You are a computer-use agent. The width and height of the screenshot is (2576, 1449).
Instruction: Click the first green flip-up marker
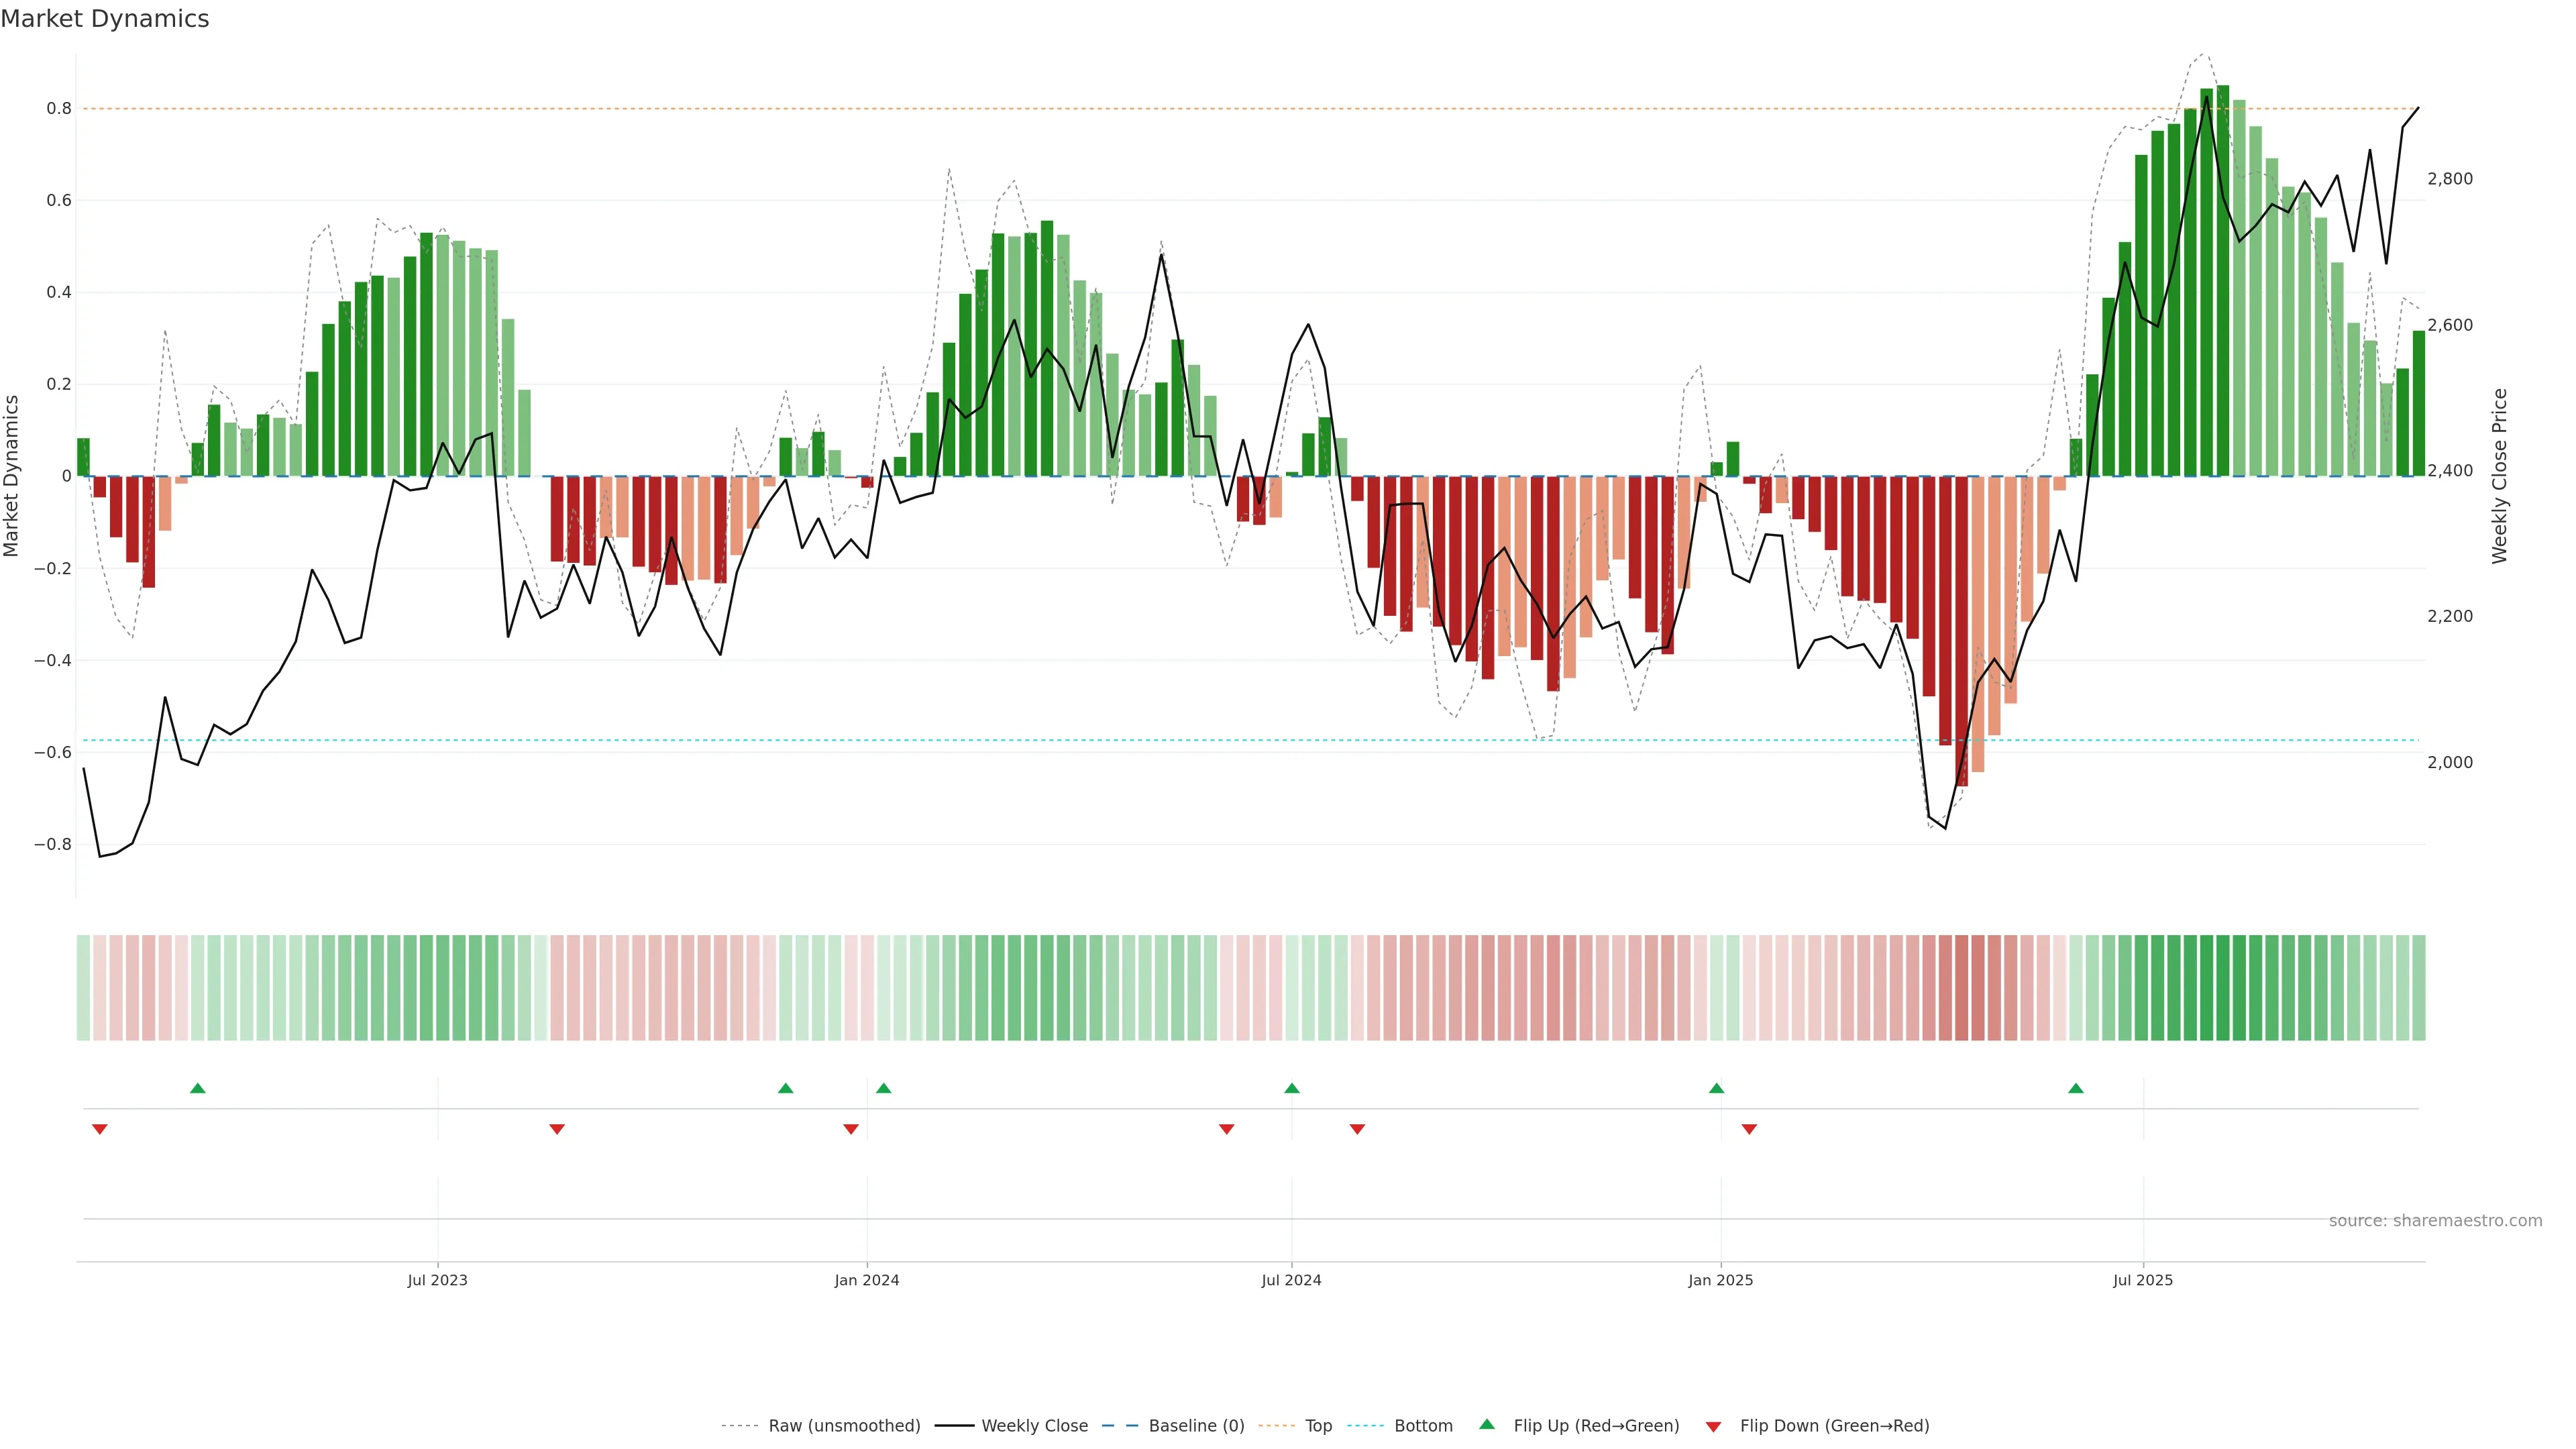[x=197, y=1088]
